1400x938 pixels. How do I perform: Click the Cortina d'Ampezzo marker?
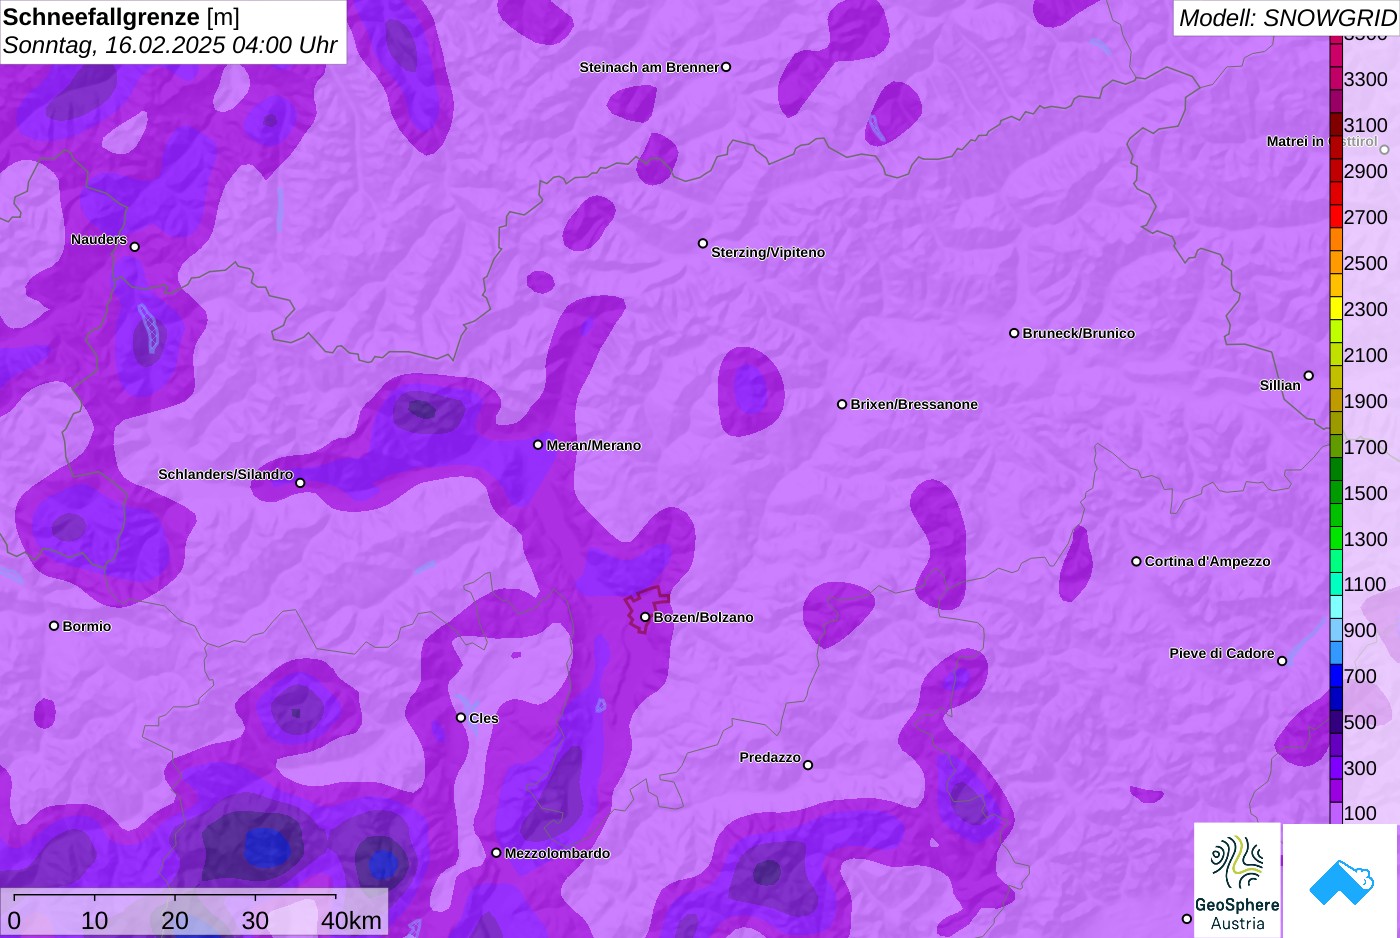point(1136,561)
